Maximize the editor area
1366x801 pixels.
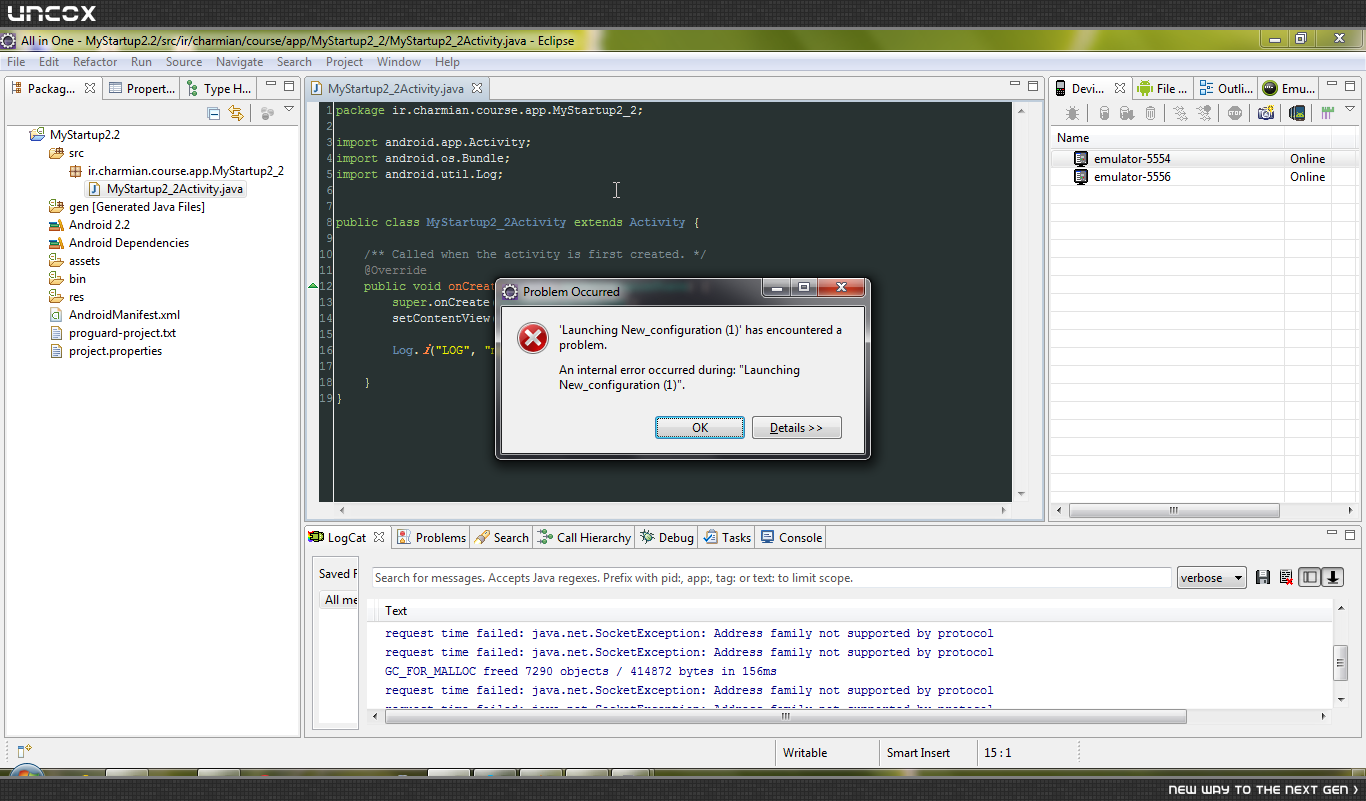[x=1033, y=85]
